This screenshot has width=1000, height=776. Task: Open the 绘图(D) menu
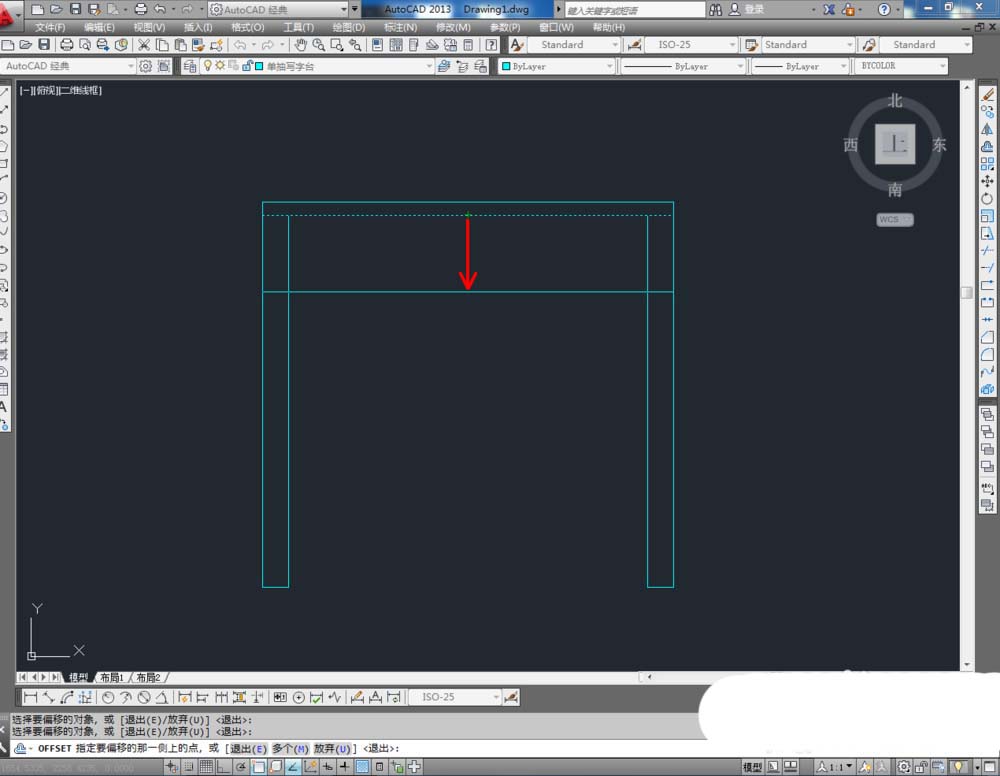point(349,27)
